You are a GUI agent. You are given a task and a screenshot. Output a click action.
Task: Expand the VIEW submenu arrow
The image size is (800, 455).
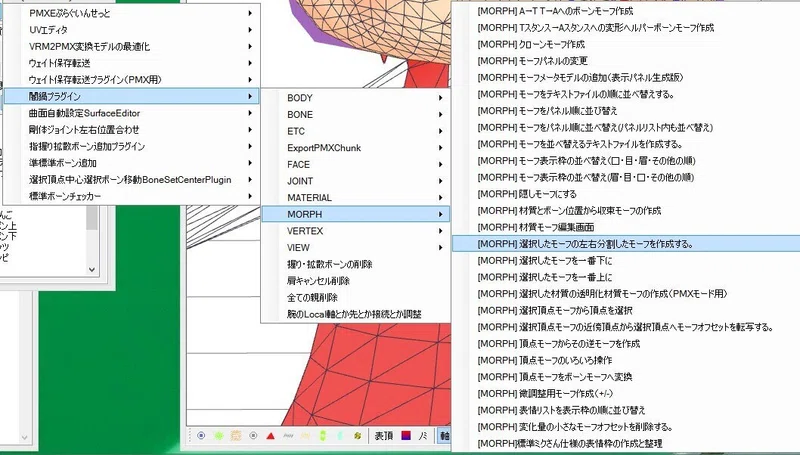coord(440,247)
